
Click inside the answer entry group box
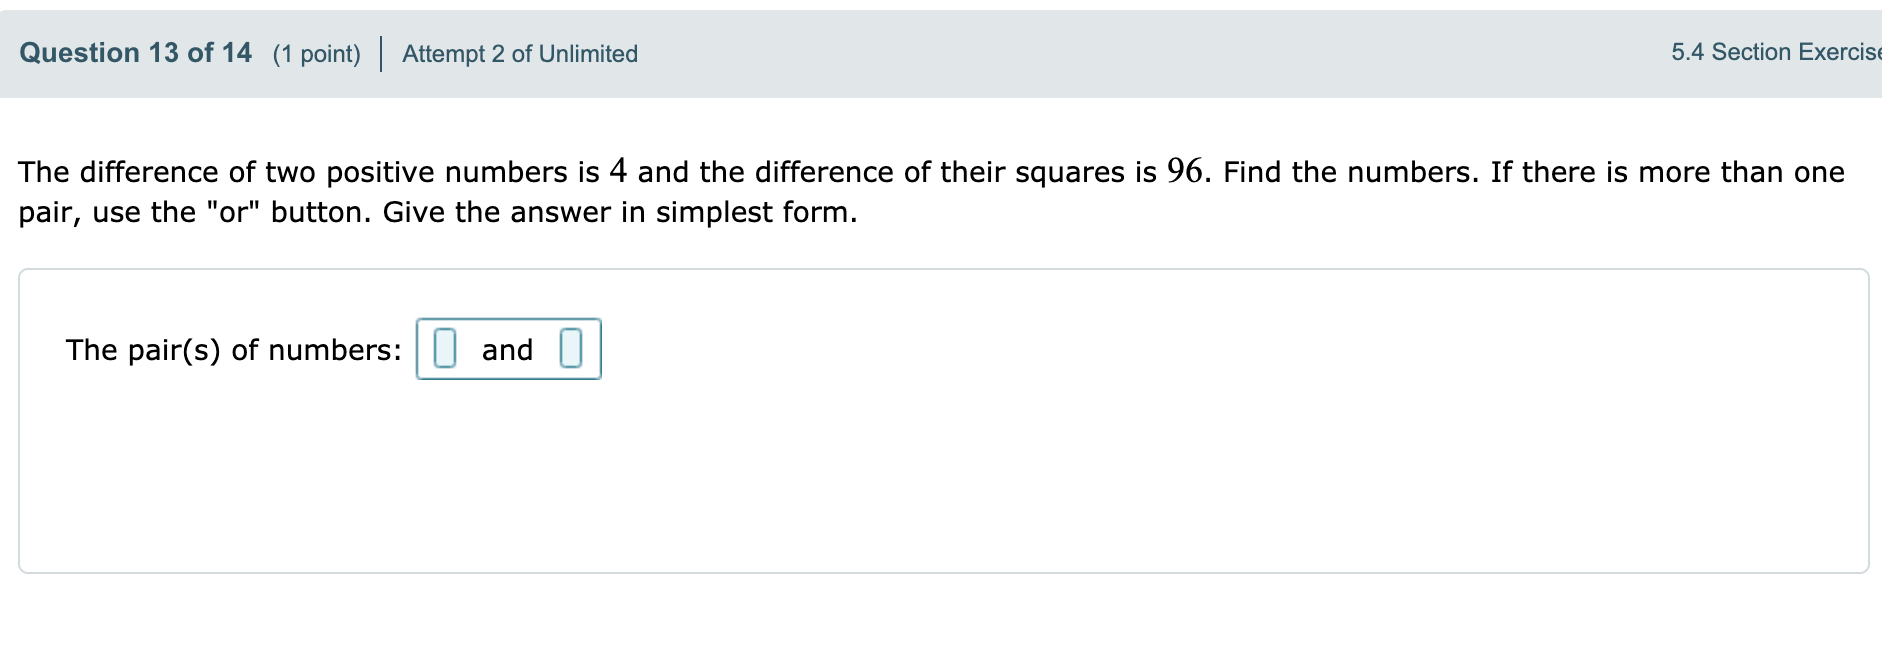[x=508, y=349]
